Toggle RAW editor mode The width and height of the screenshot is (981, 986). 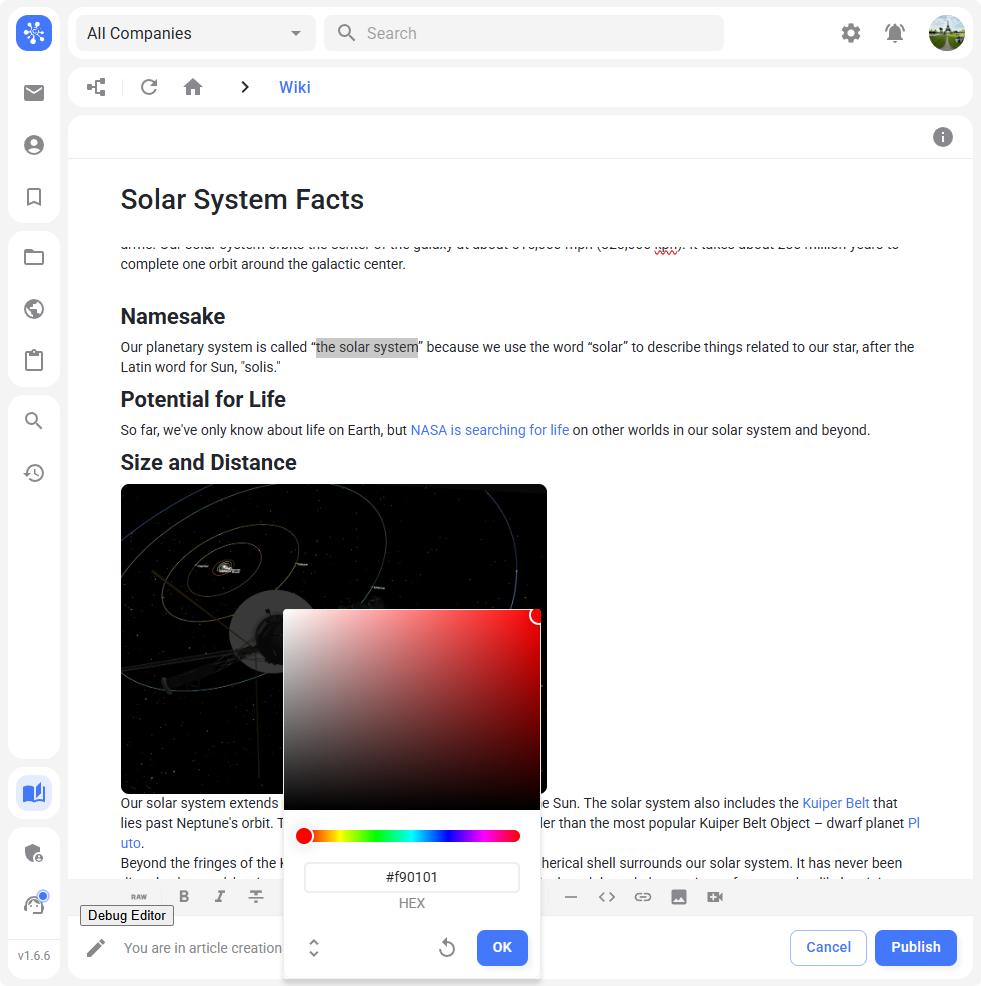click(138, 897)
